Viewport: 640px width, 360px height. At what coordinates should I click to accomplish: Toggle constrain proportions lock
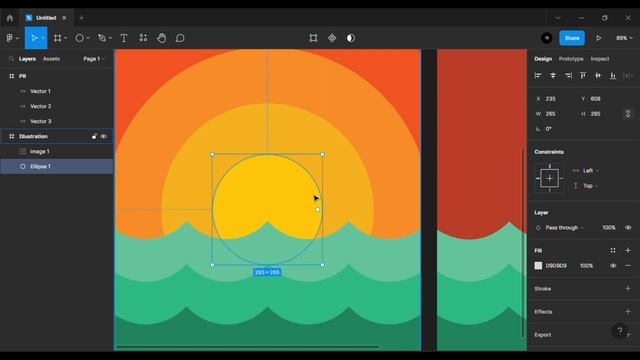pos(628,114)
